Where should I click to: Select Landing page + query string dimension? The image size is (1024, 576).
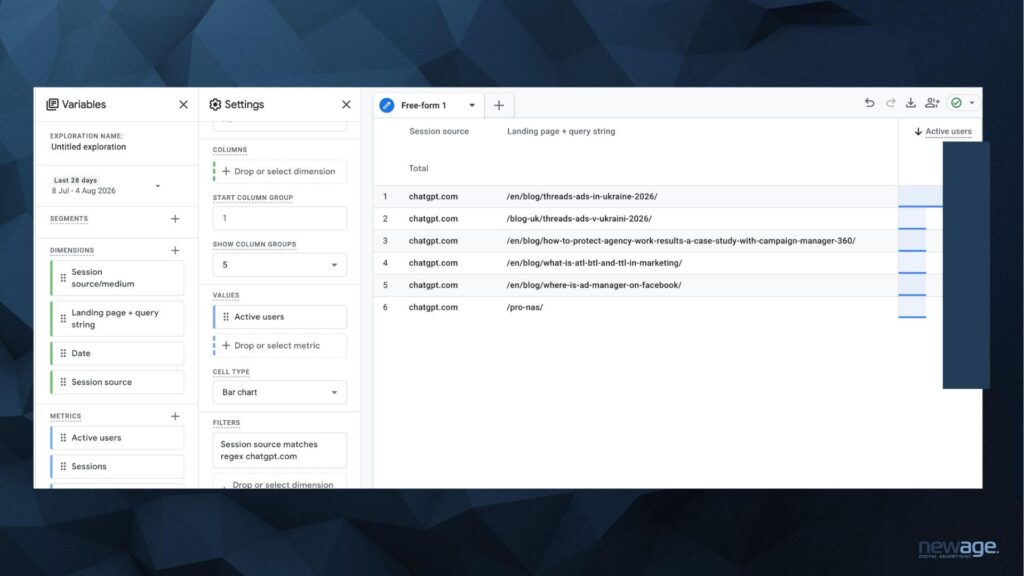(x=118, y=319)
